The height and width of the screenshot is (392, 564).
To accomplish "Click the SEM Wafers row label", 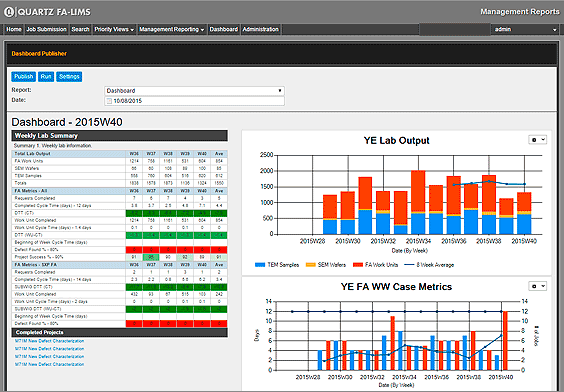I will click(27, 168).
